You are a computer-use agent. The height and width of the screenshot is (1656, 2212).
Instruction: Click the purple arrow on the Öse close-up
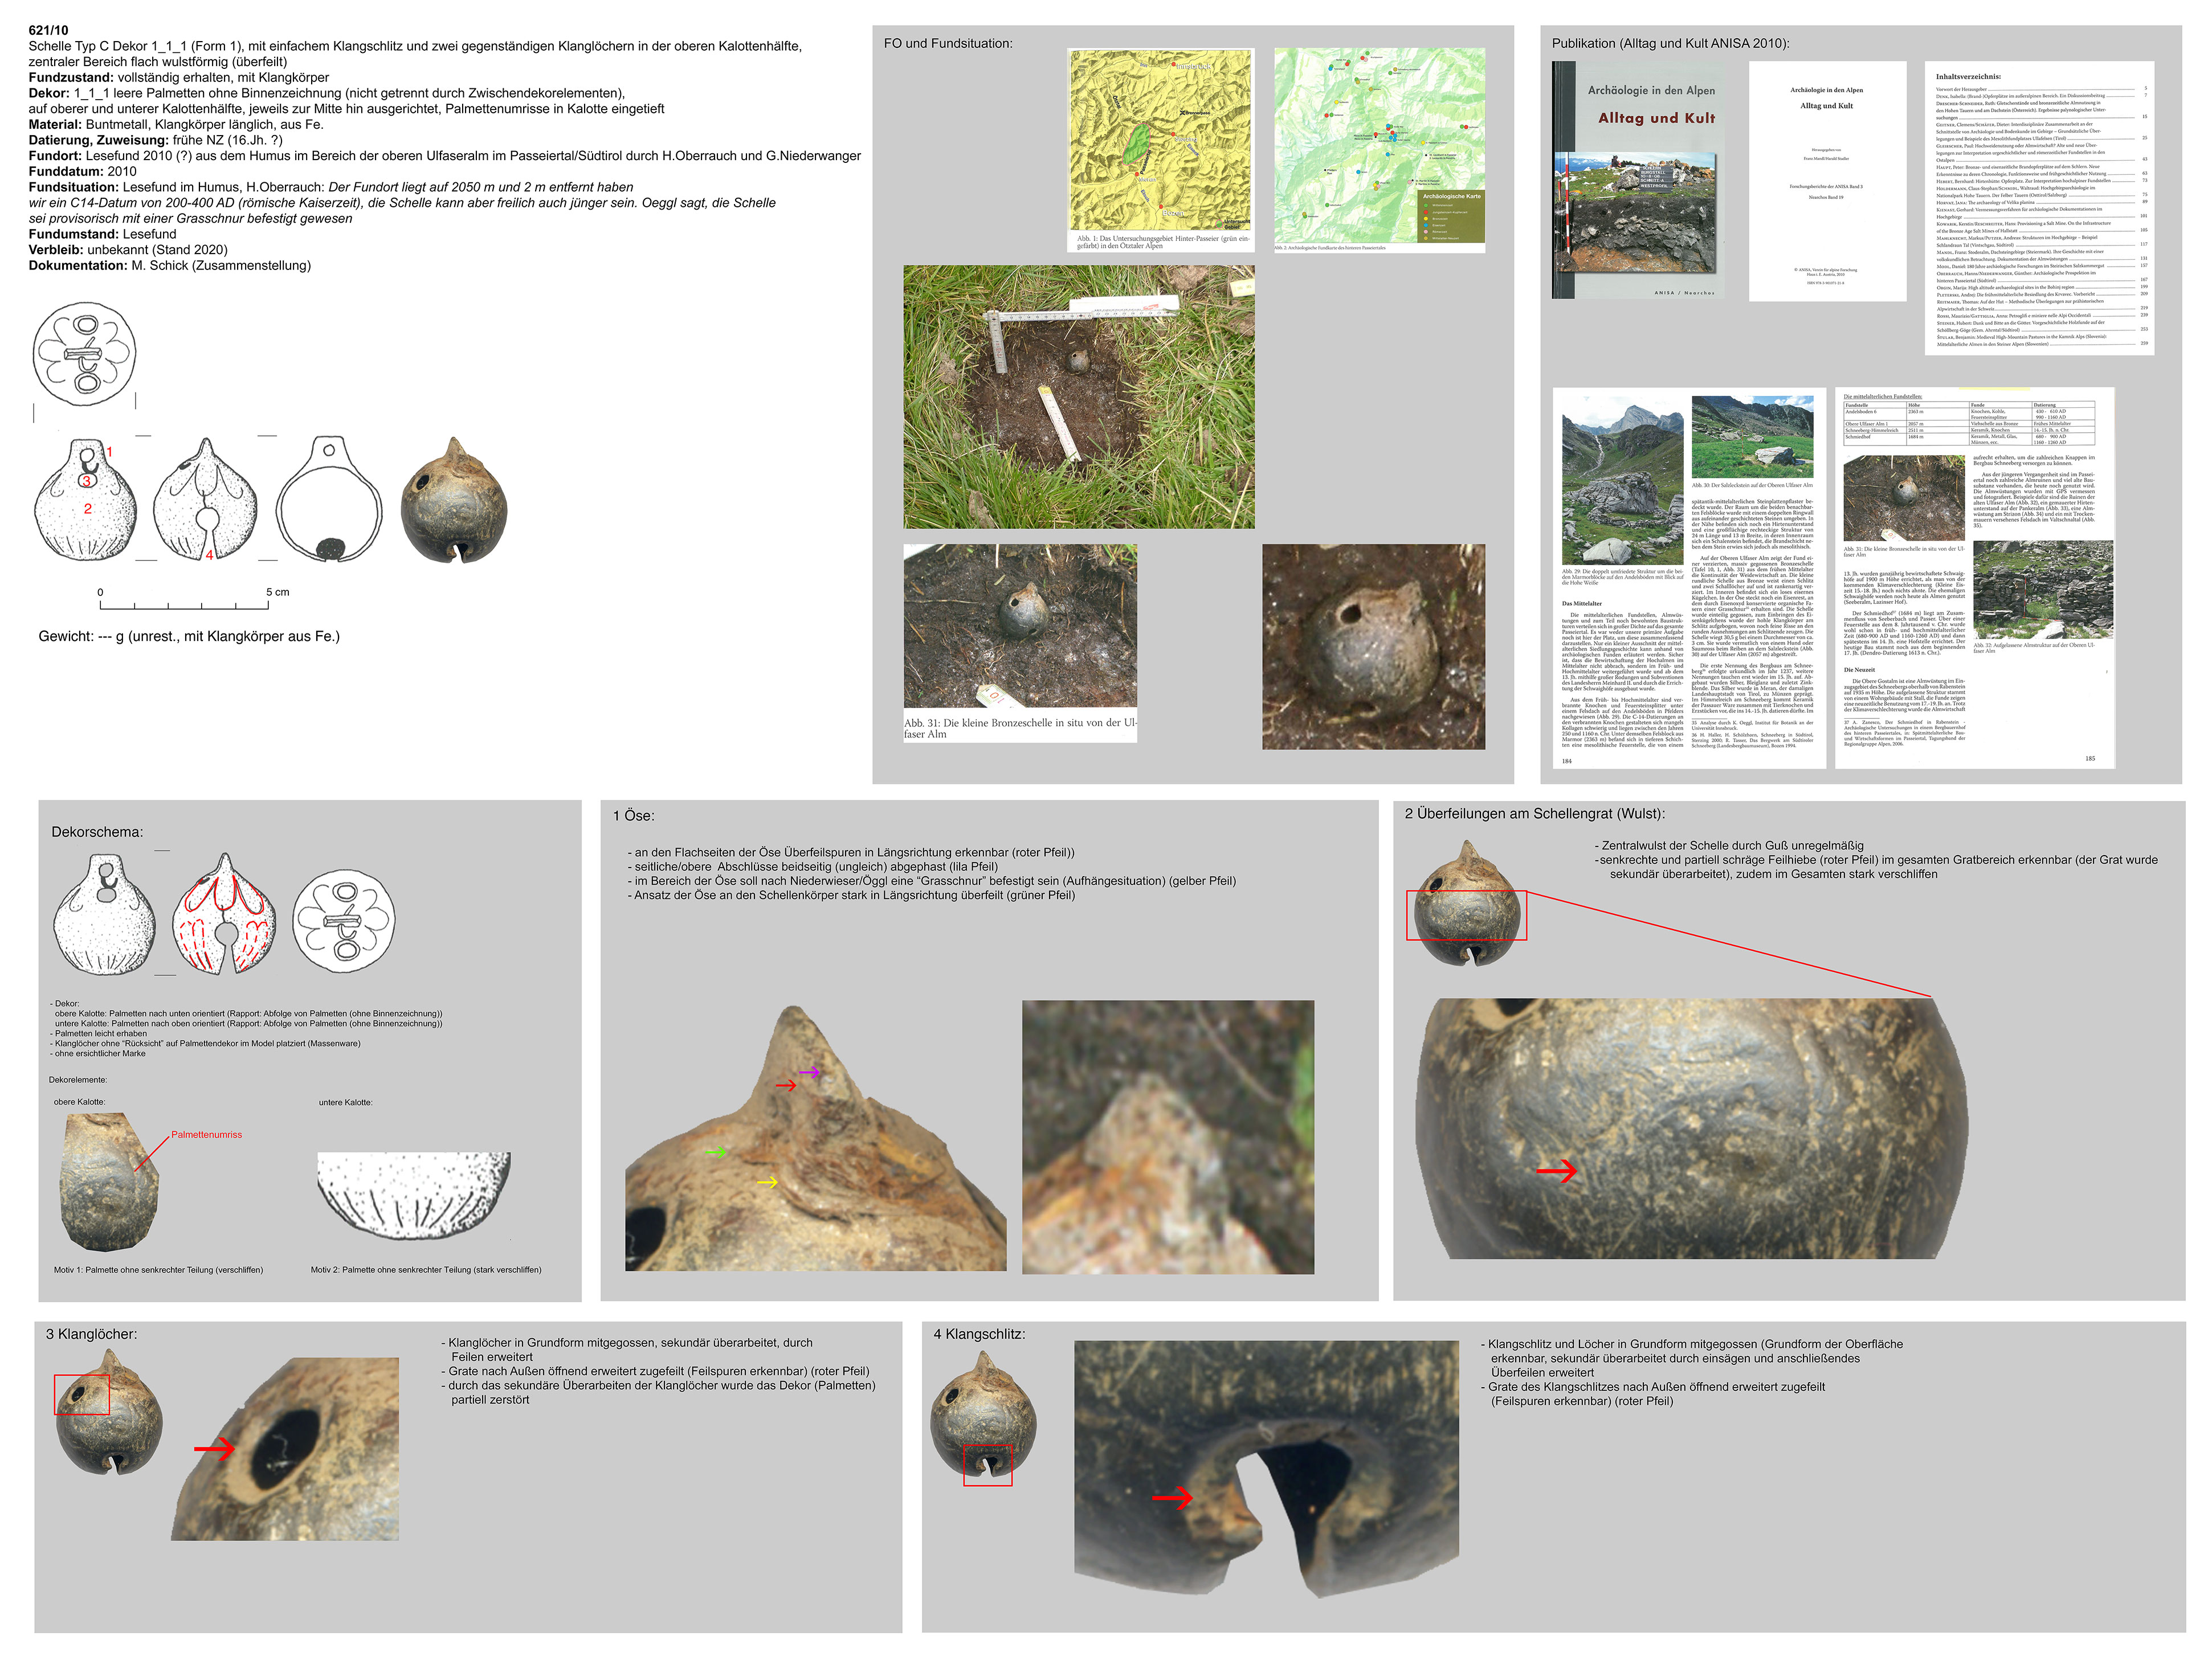tap(809, 1072)
